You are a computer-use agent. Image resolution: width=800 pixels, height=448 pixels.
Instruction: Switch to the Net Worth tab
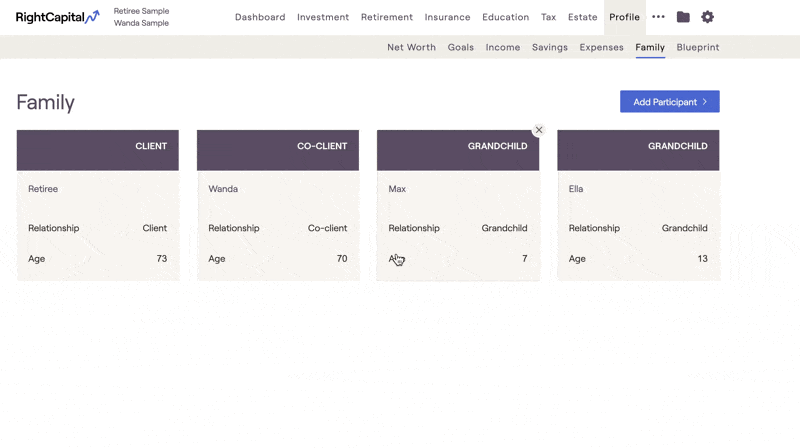(411, 47)
